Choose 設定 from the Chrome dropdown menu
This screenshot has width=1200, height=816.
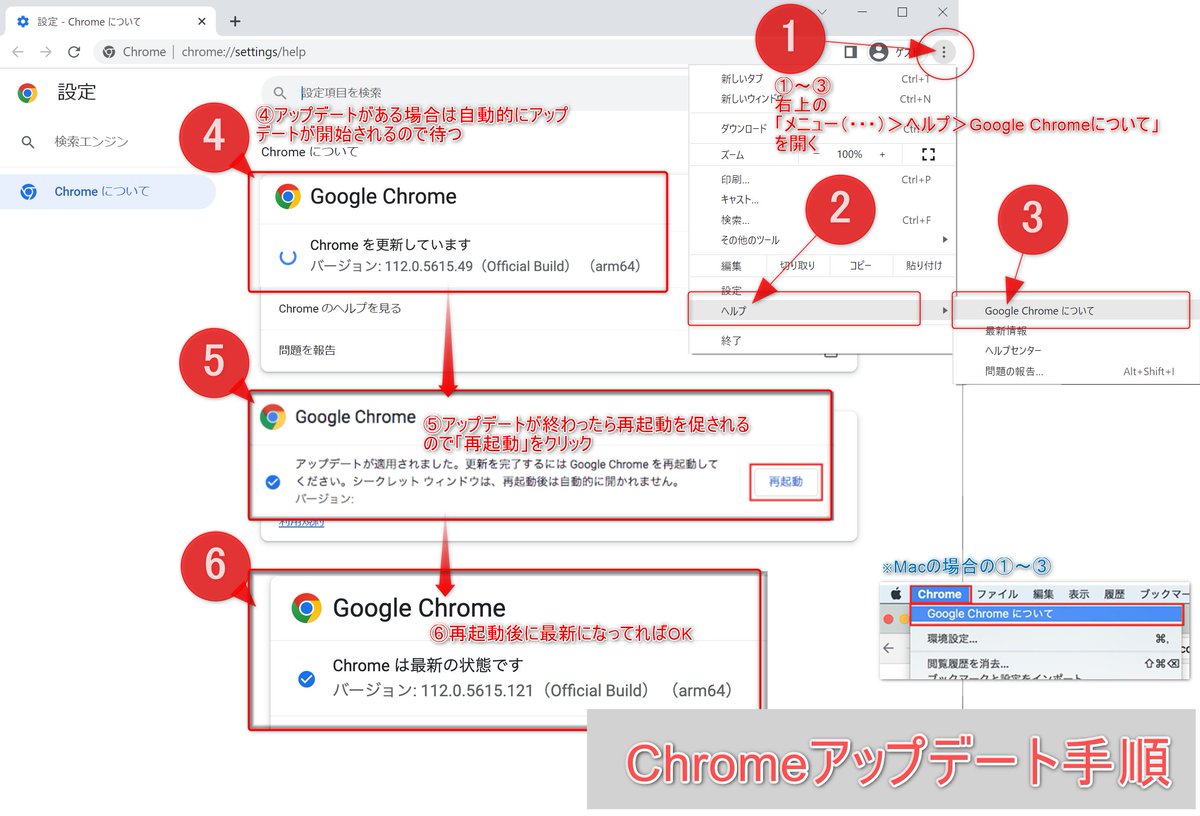823,291
